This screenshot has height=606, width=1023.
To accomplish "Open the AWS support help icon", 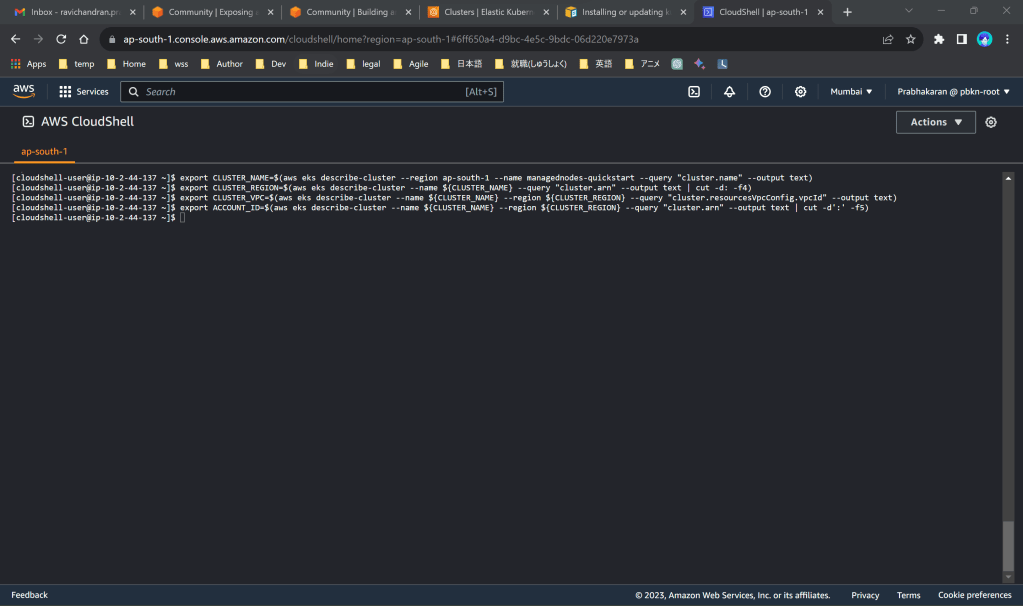I will coord(765,92).
